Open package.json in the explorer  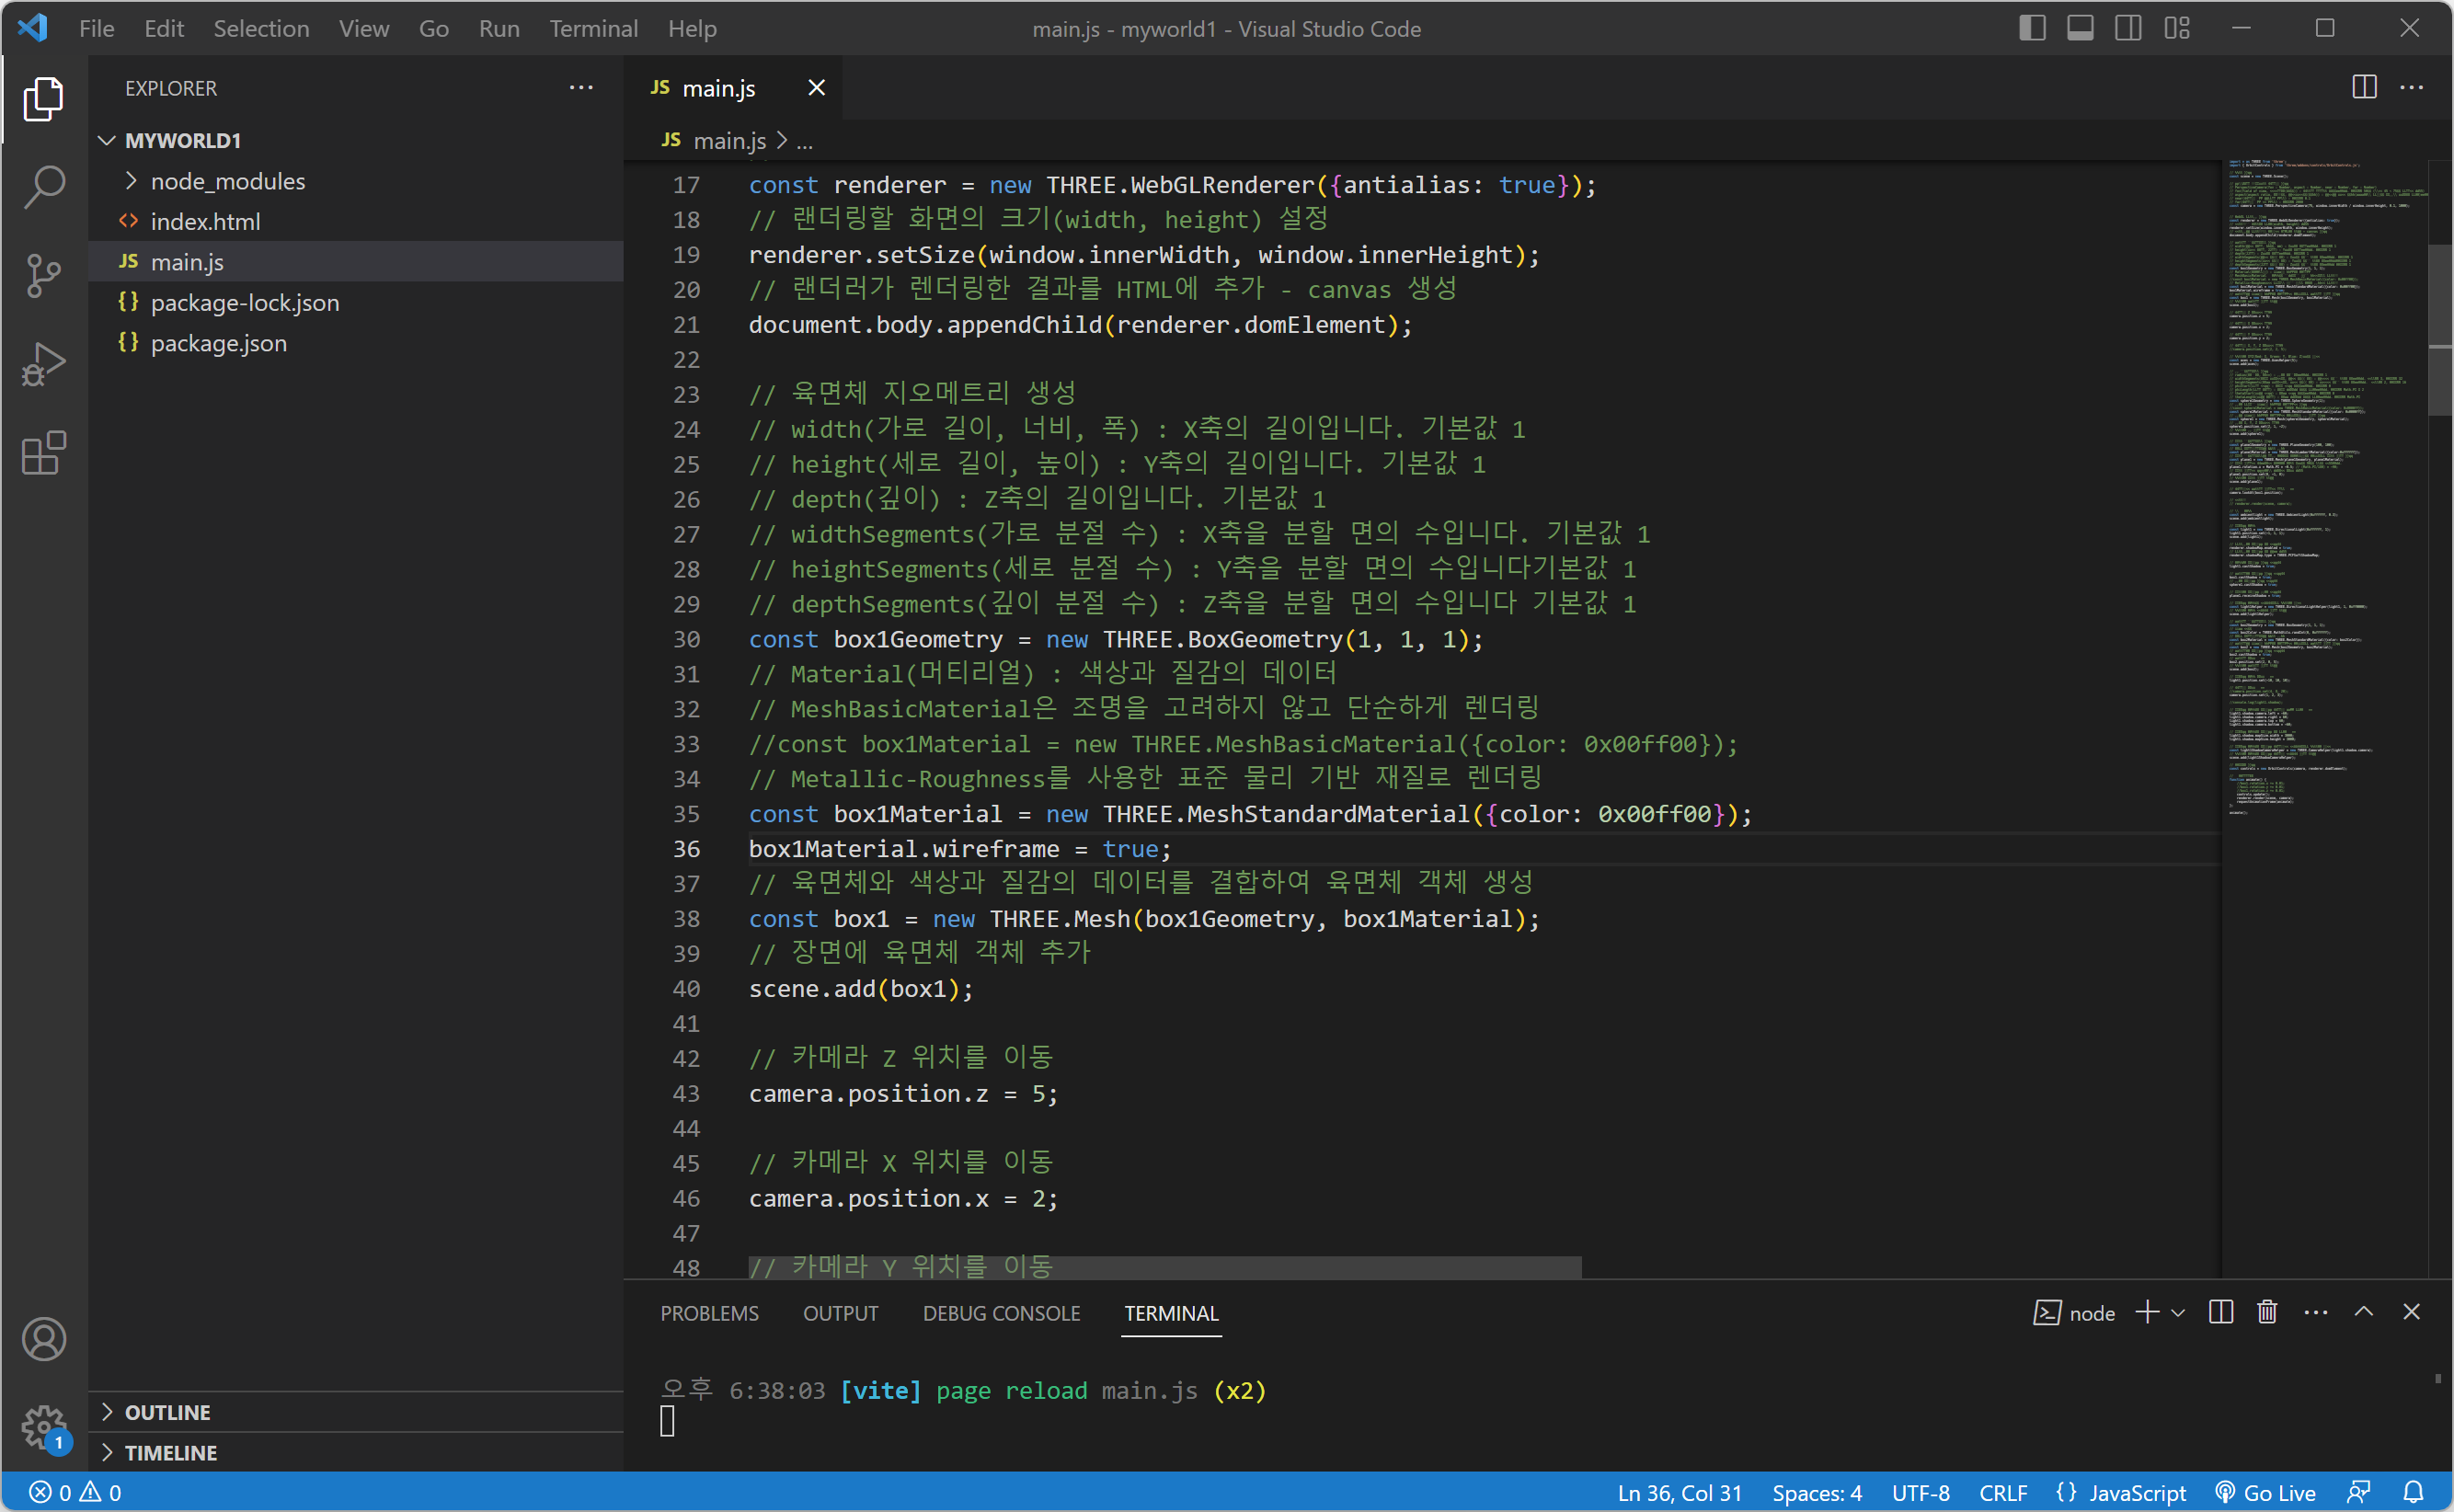[x=218, y=343]
